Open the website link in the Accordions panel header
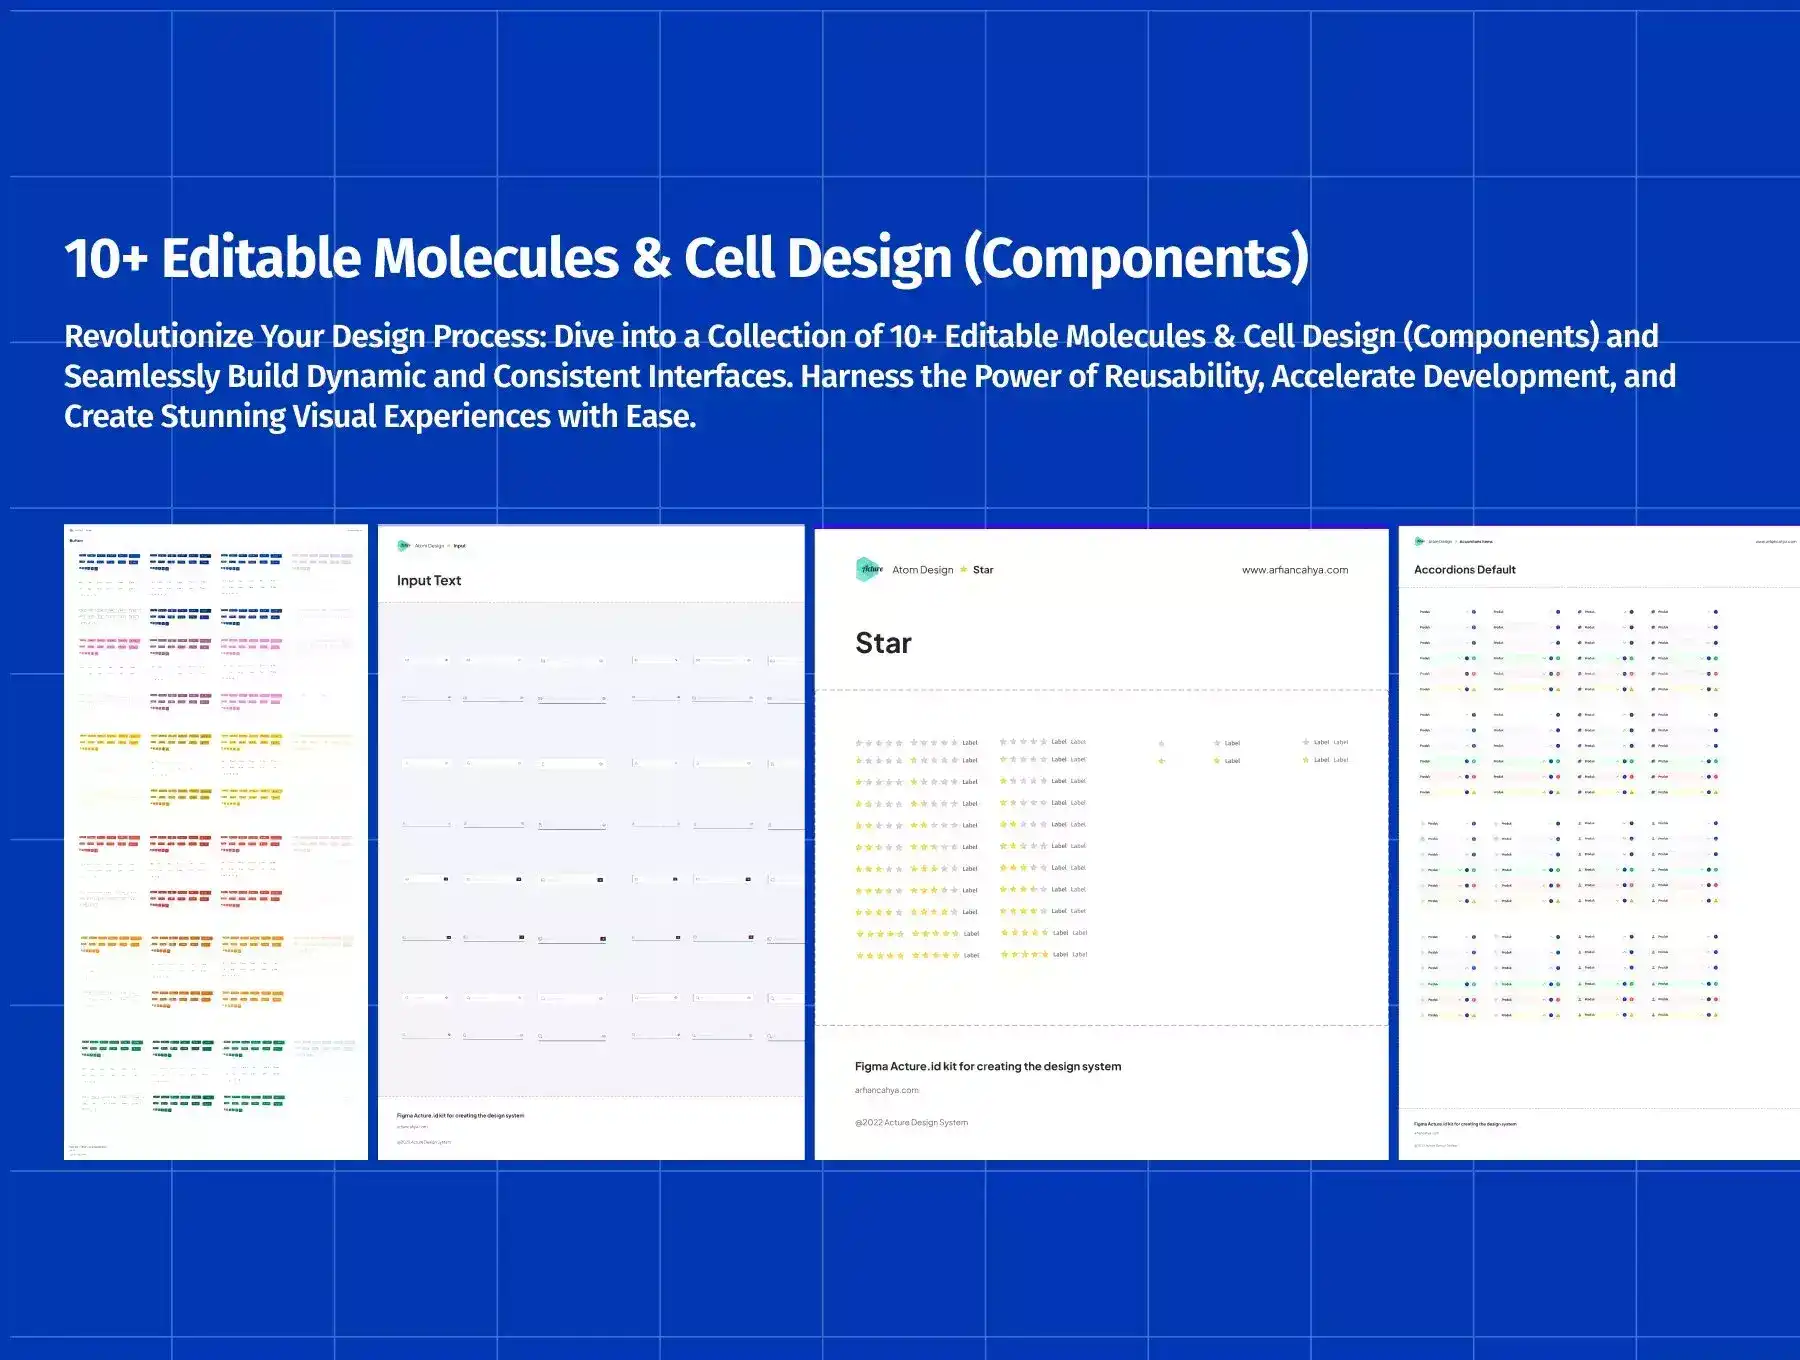The image size is (1800, 1360). click(x=1775, y=542)
